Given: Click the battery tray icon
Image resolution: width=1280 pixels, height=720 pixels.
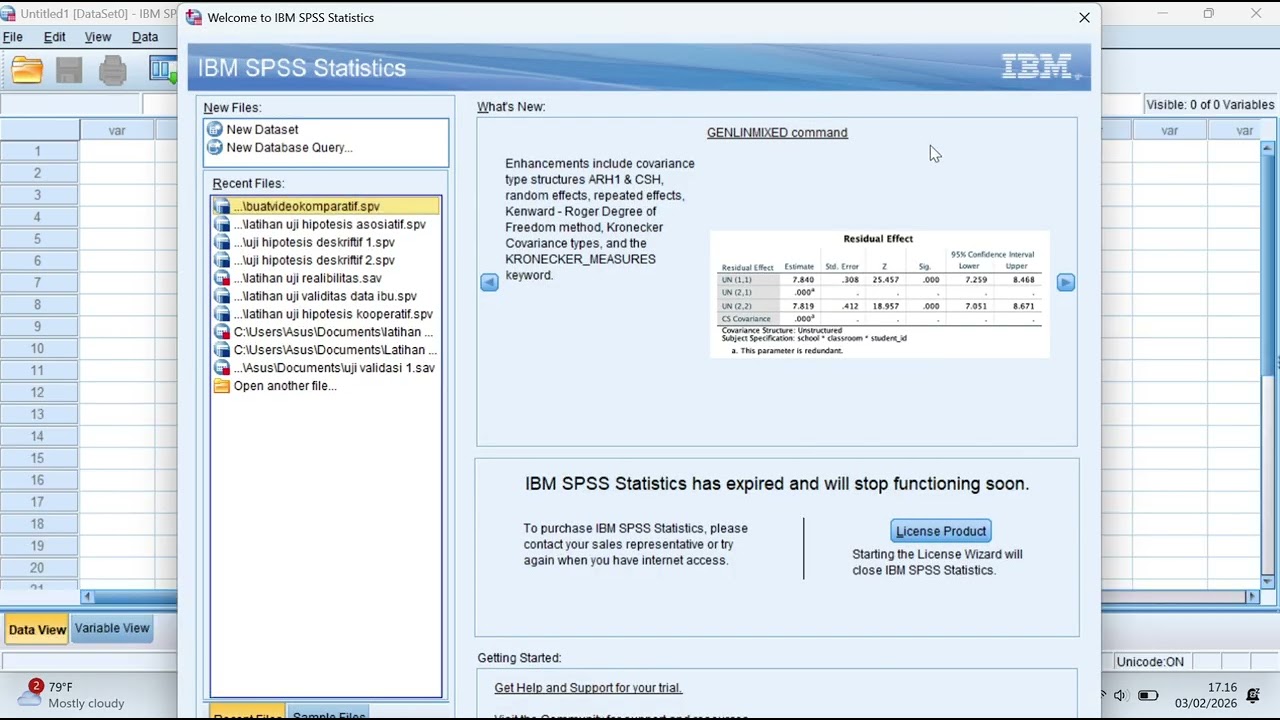Looking at the screenshot, I should [1148, 695].
